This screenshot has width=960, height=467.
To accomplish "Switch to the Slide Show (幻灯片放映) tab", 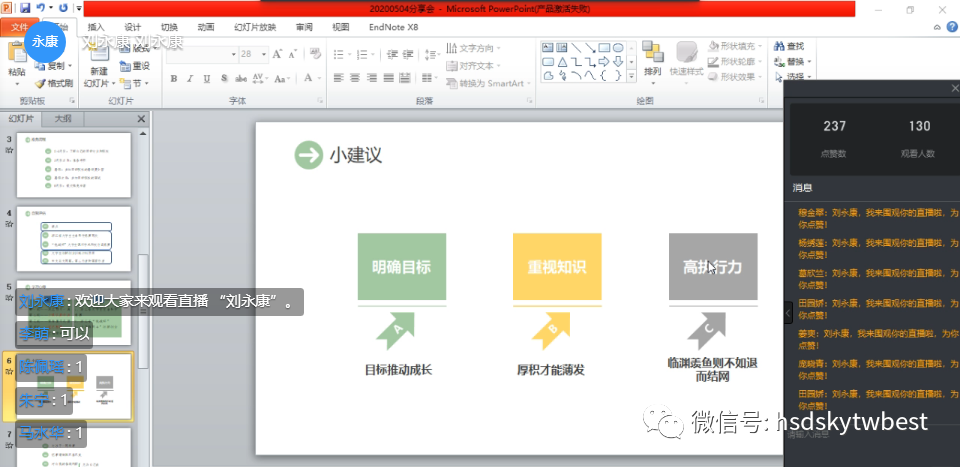I will (x=254, y=27).
